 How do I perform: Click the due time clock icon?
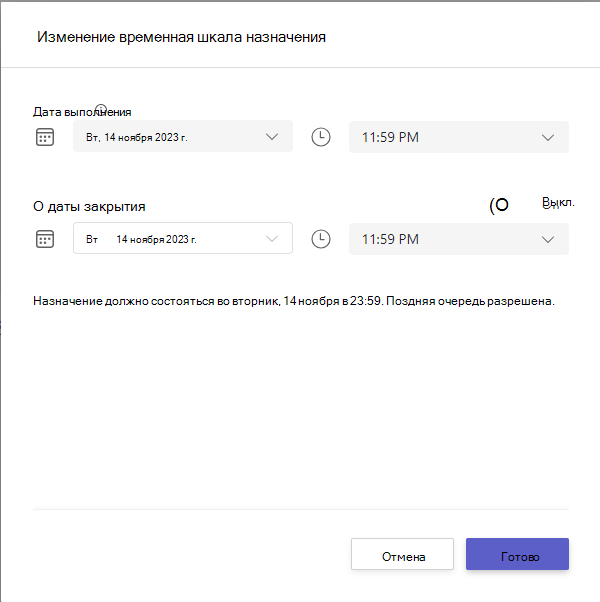[x=321, y=137]
